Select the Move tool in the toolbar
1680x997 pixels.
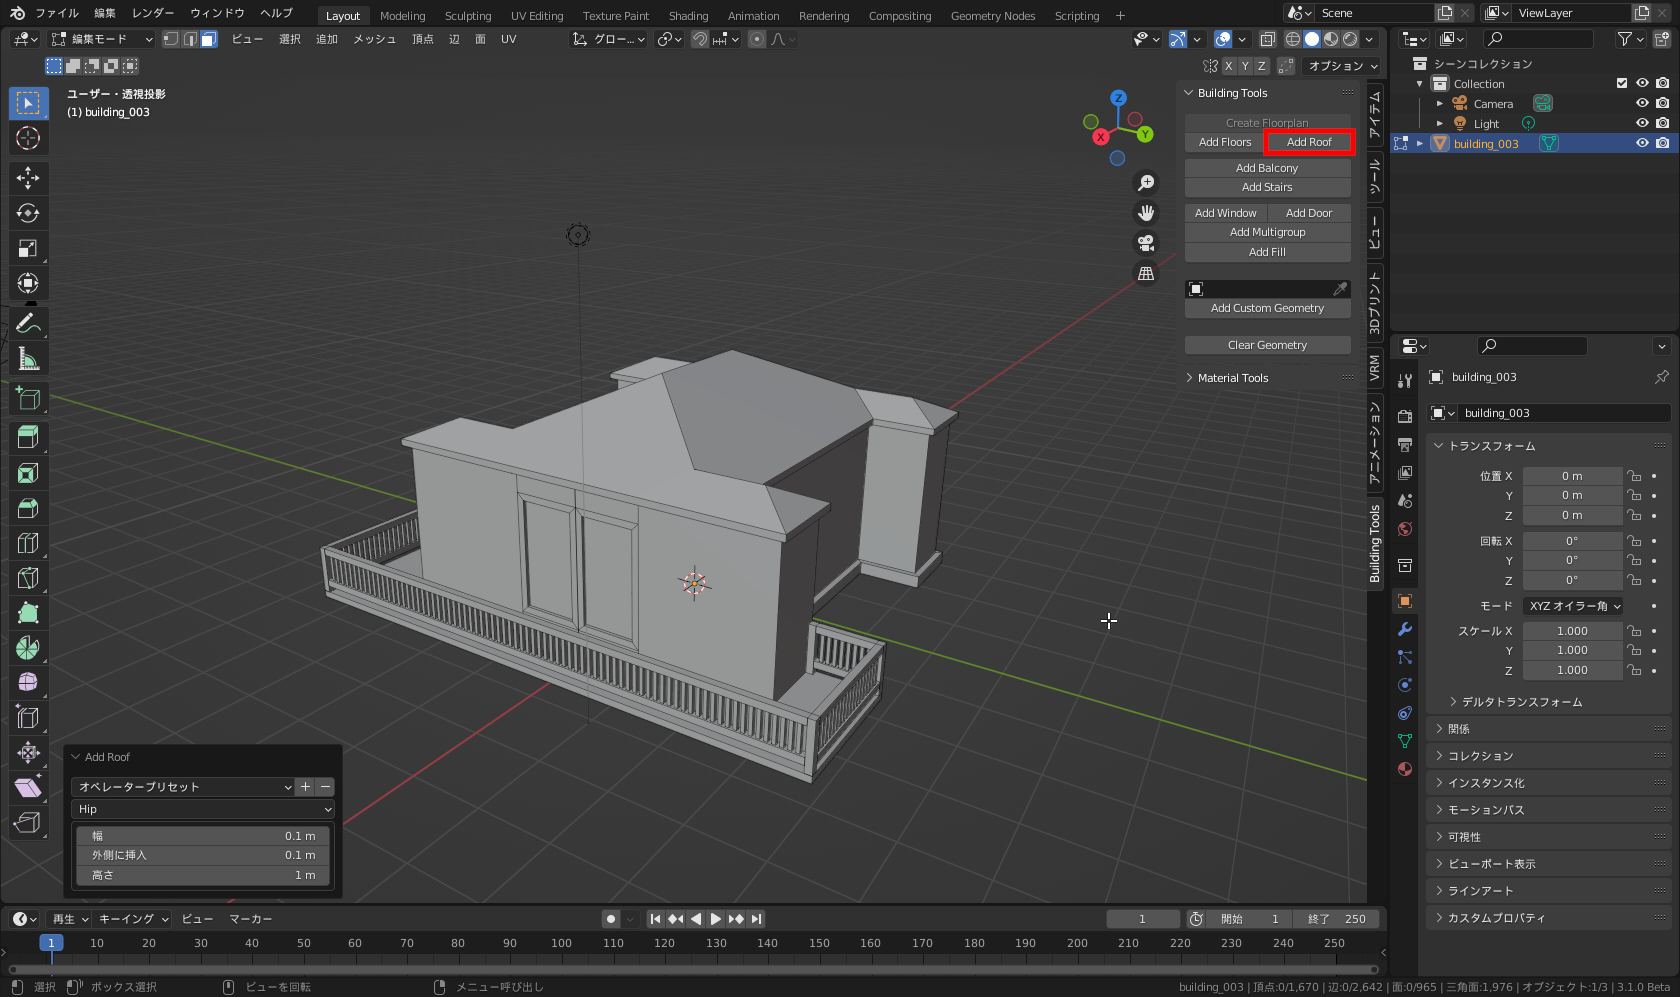27,177
